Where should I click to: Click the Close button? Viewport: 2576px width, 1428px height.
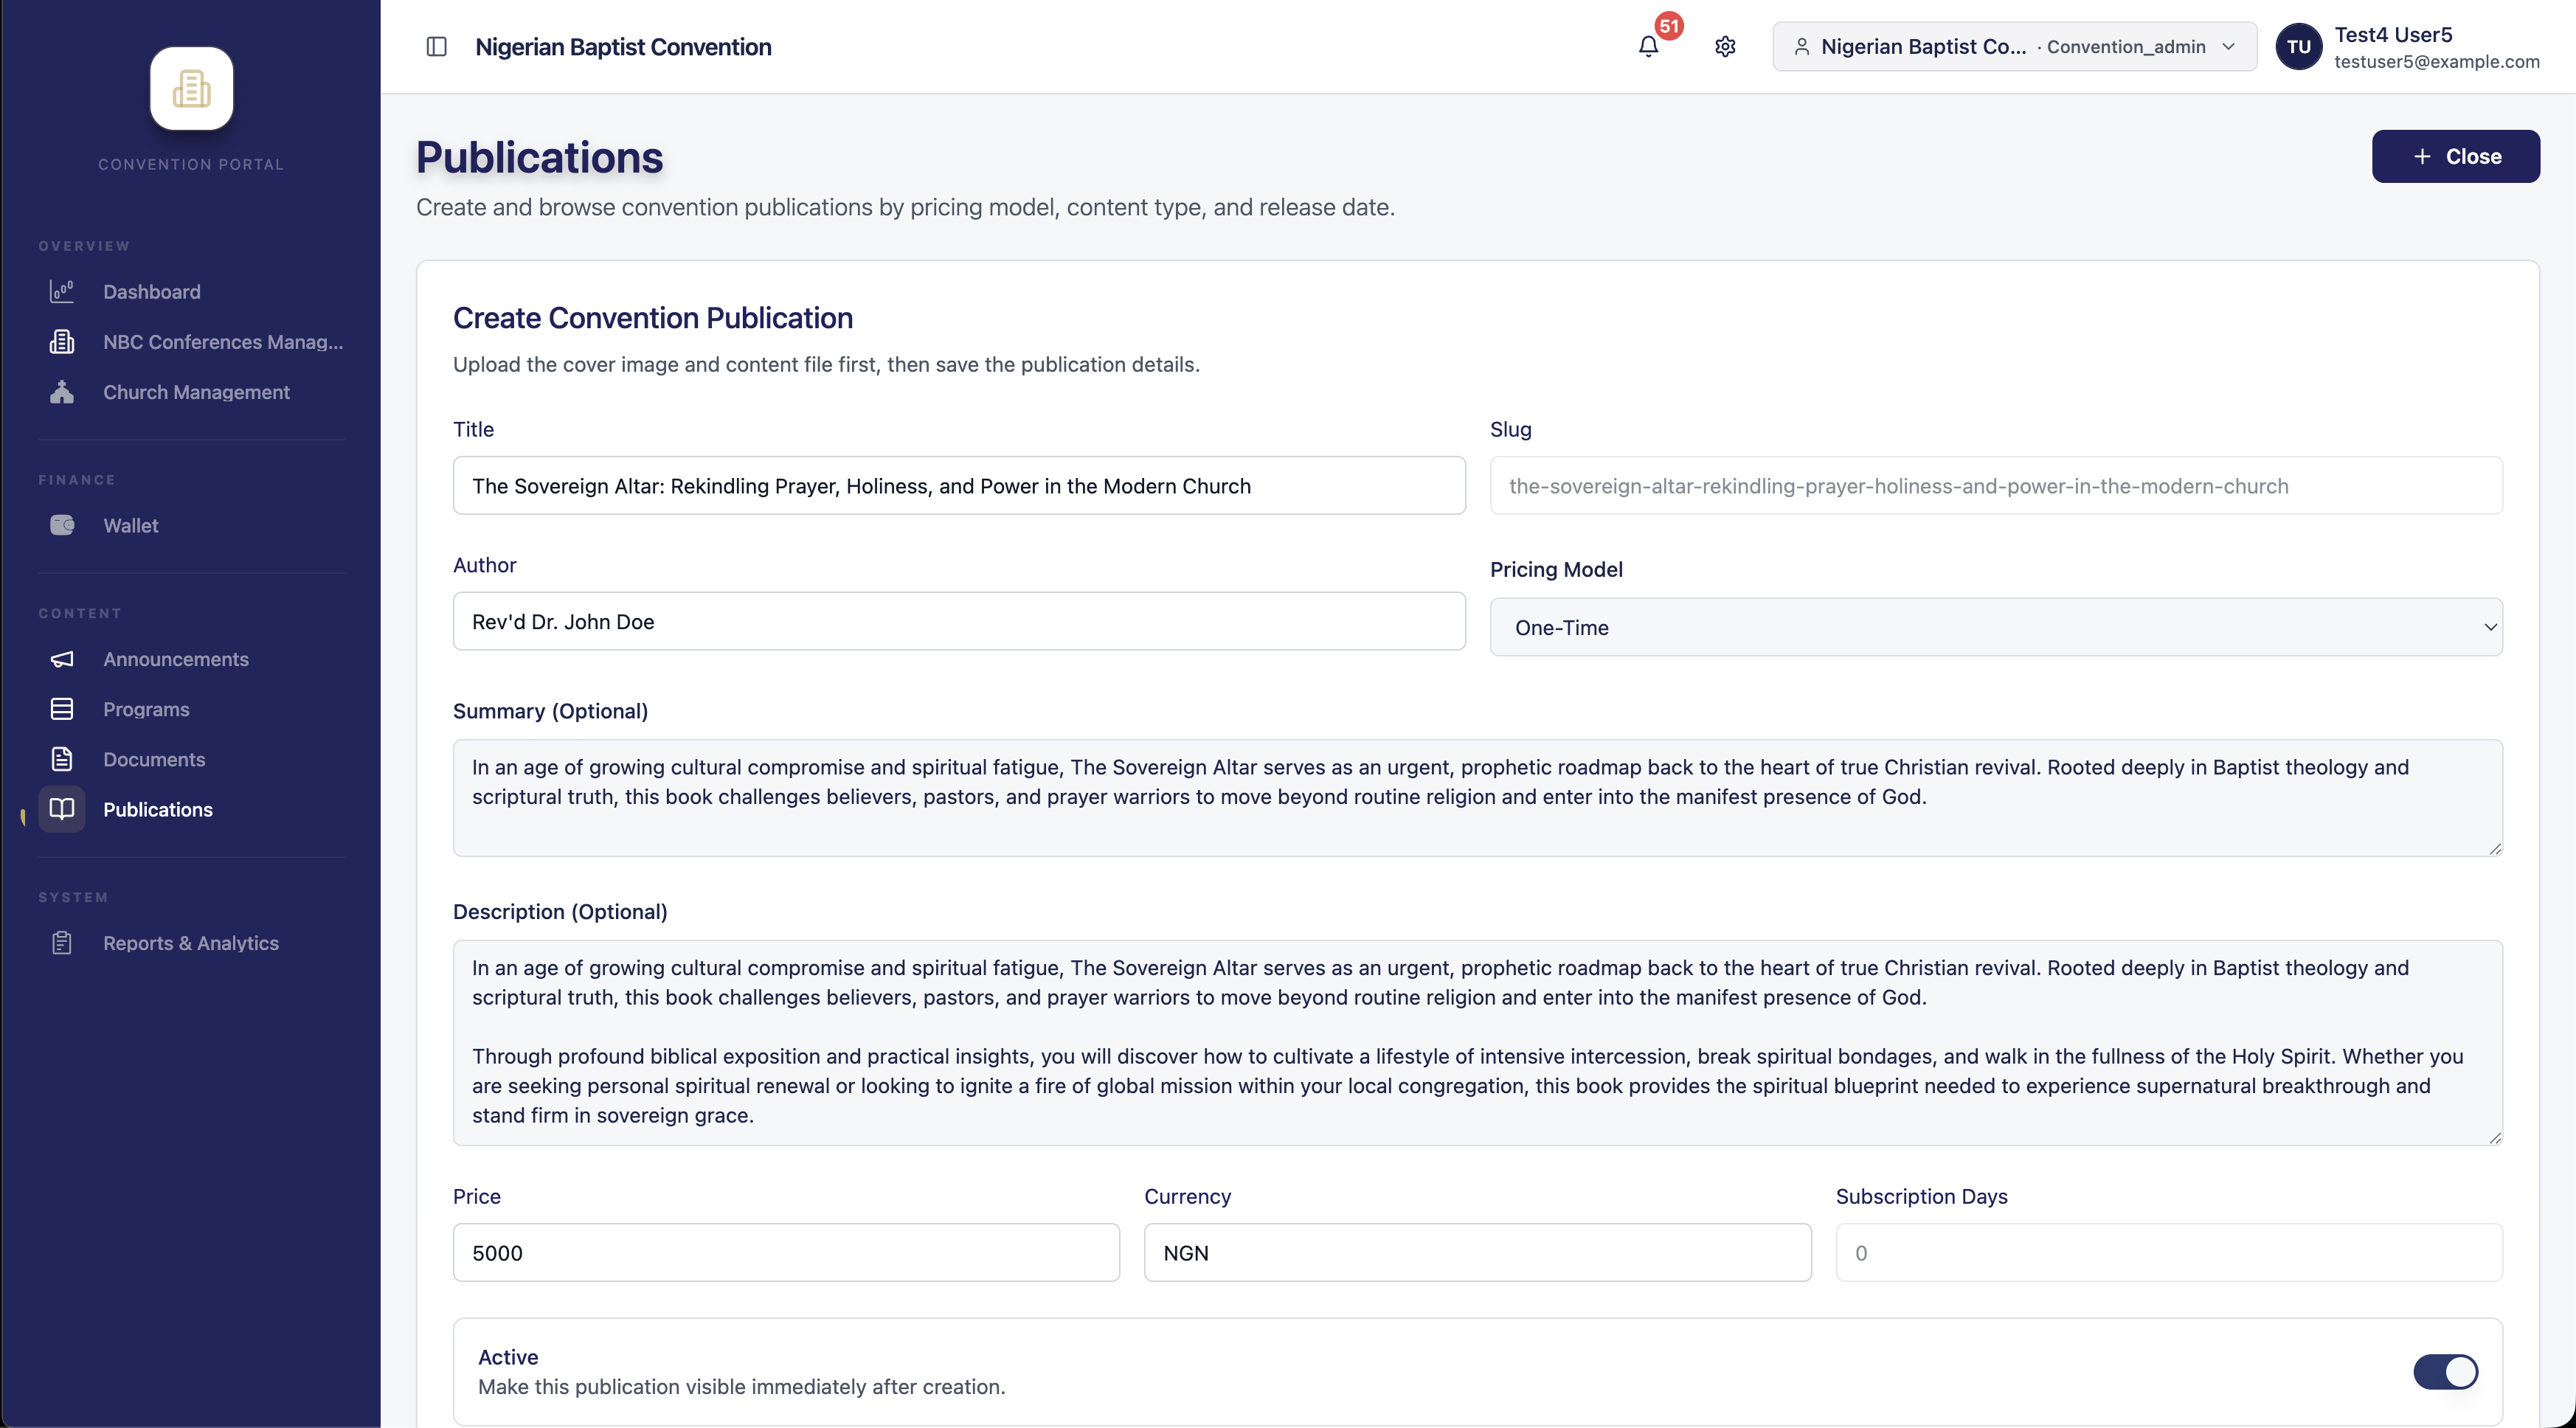click(2455, 156)
